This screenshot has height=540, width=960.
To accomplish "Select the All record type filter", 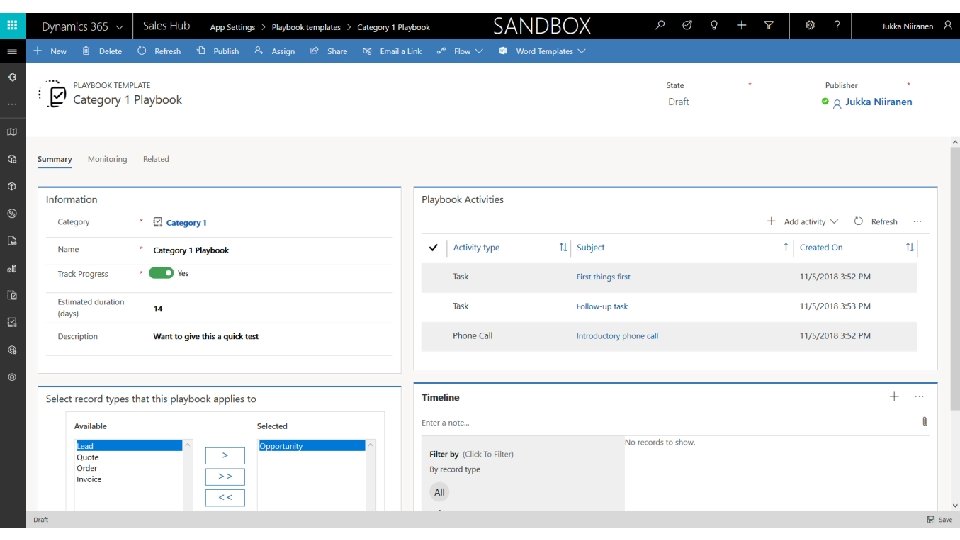I will point(439,492).
